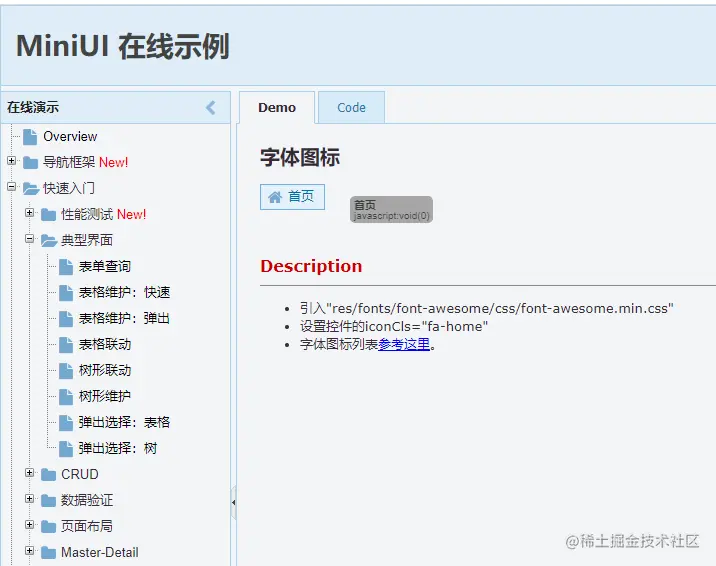This screenshot has height=566, width=716.
Task: Click the 树形维护 document icon
Action: [x=66, y=397]
